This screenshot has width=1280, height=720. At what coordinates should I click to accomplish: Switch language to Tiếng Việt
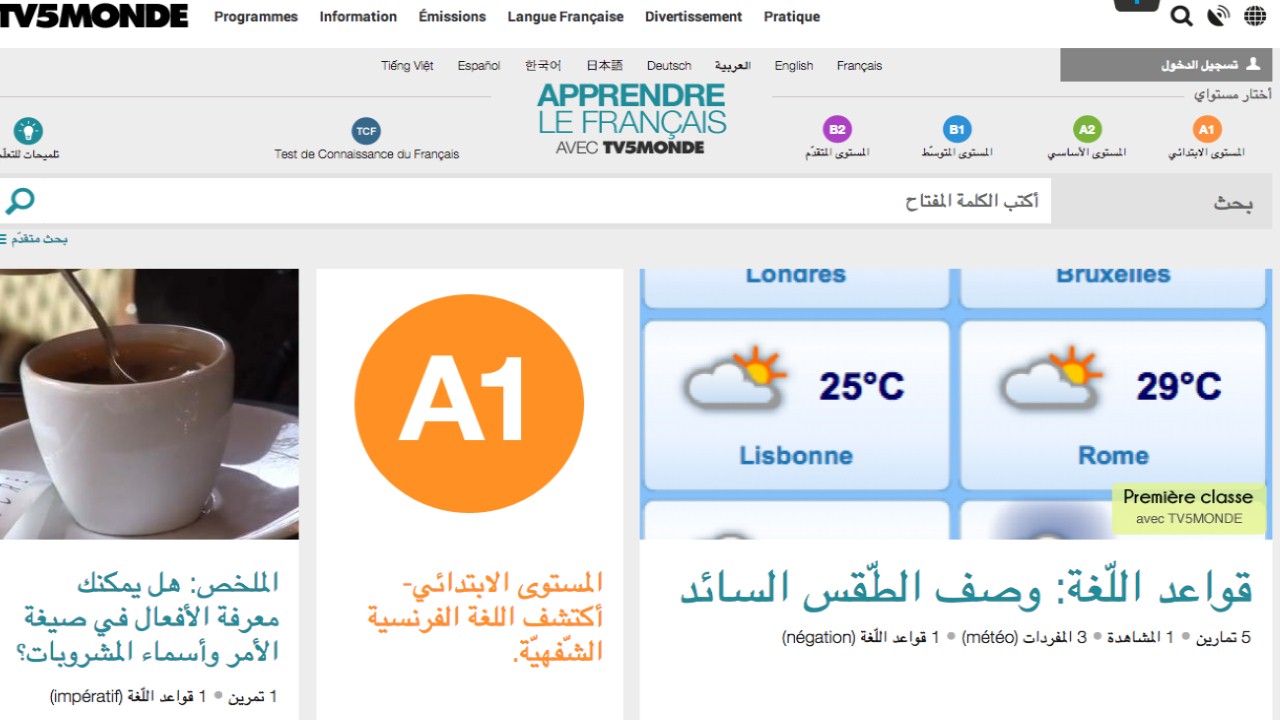click(407, 66)
